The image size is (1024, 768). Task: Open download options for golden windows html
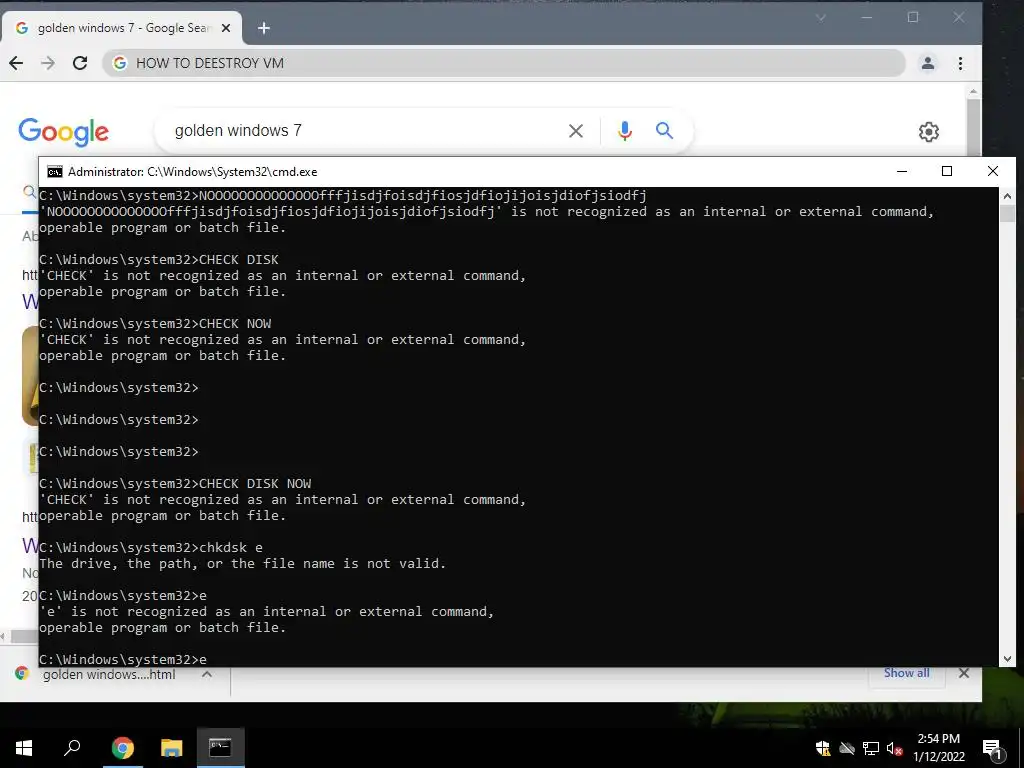(206, 675)
